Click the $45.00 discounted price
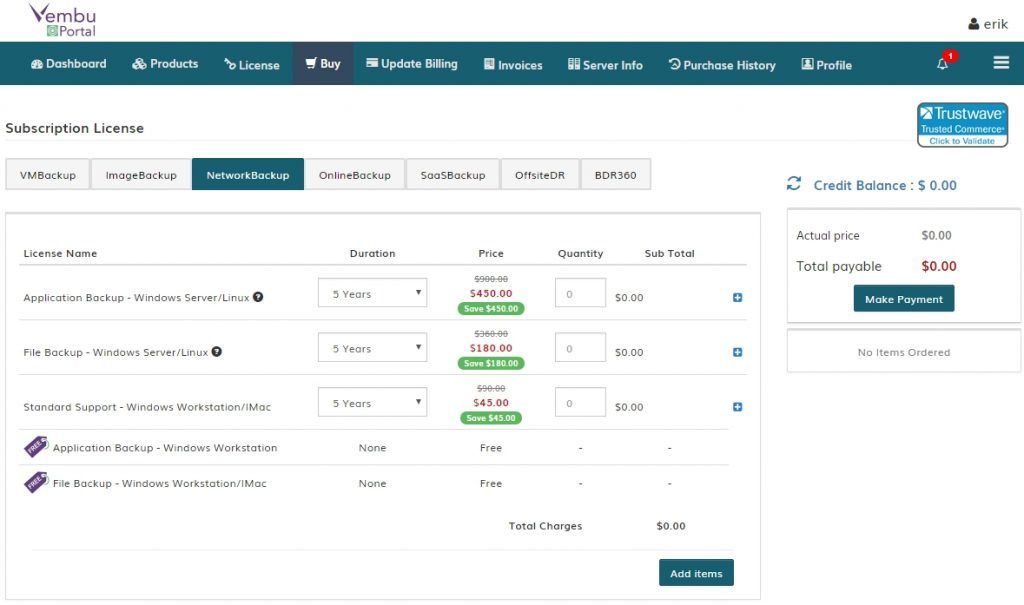 point(491,403)
